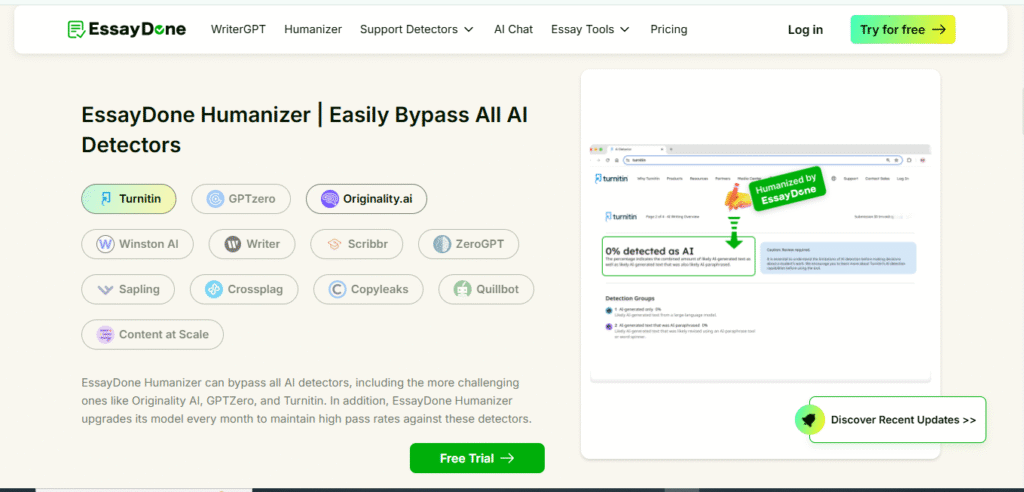
Task: Click the Winston AI logo icon
Action: click(105, 244)
